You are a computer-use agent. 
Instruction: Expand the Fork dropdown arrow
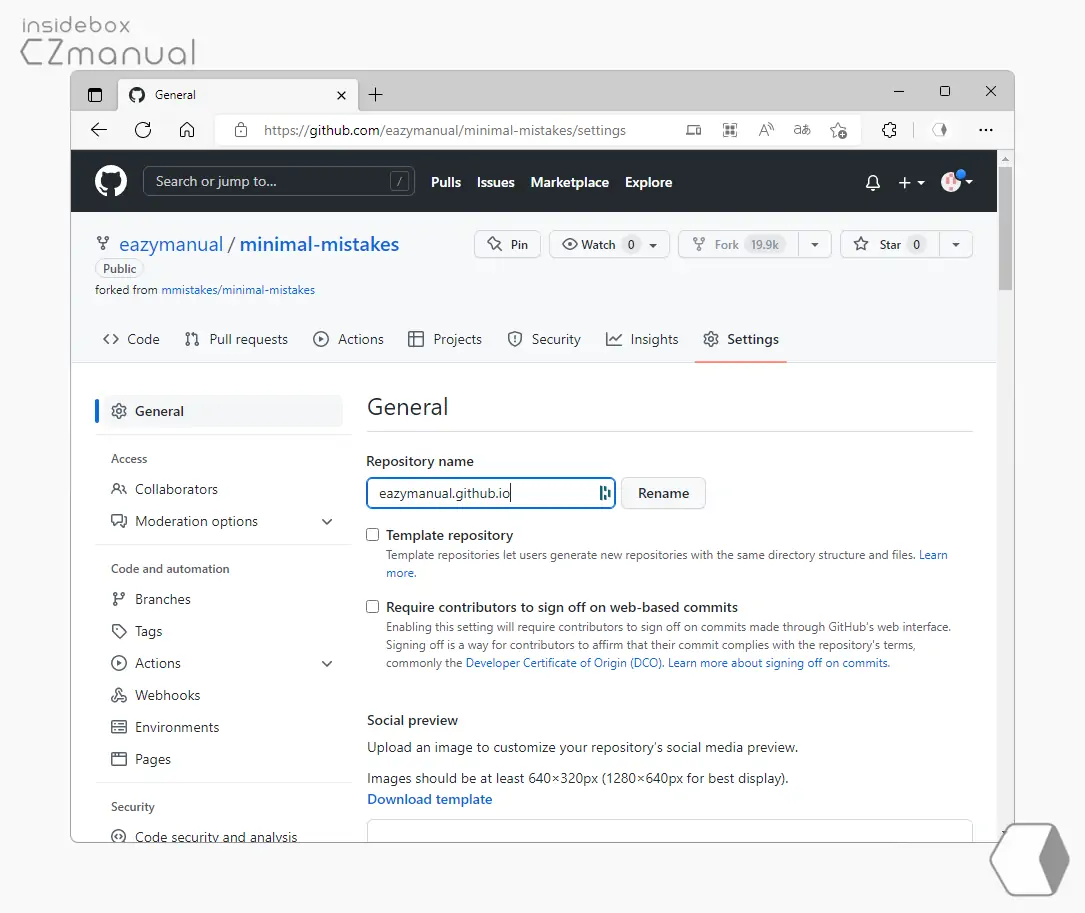point(814,244)
